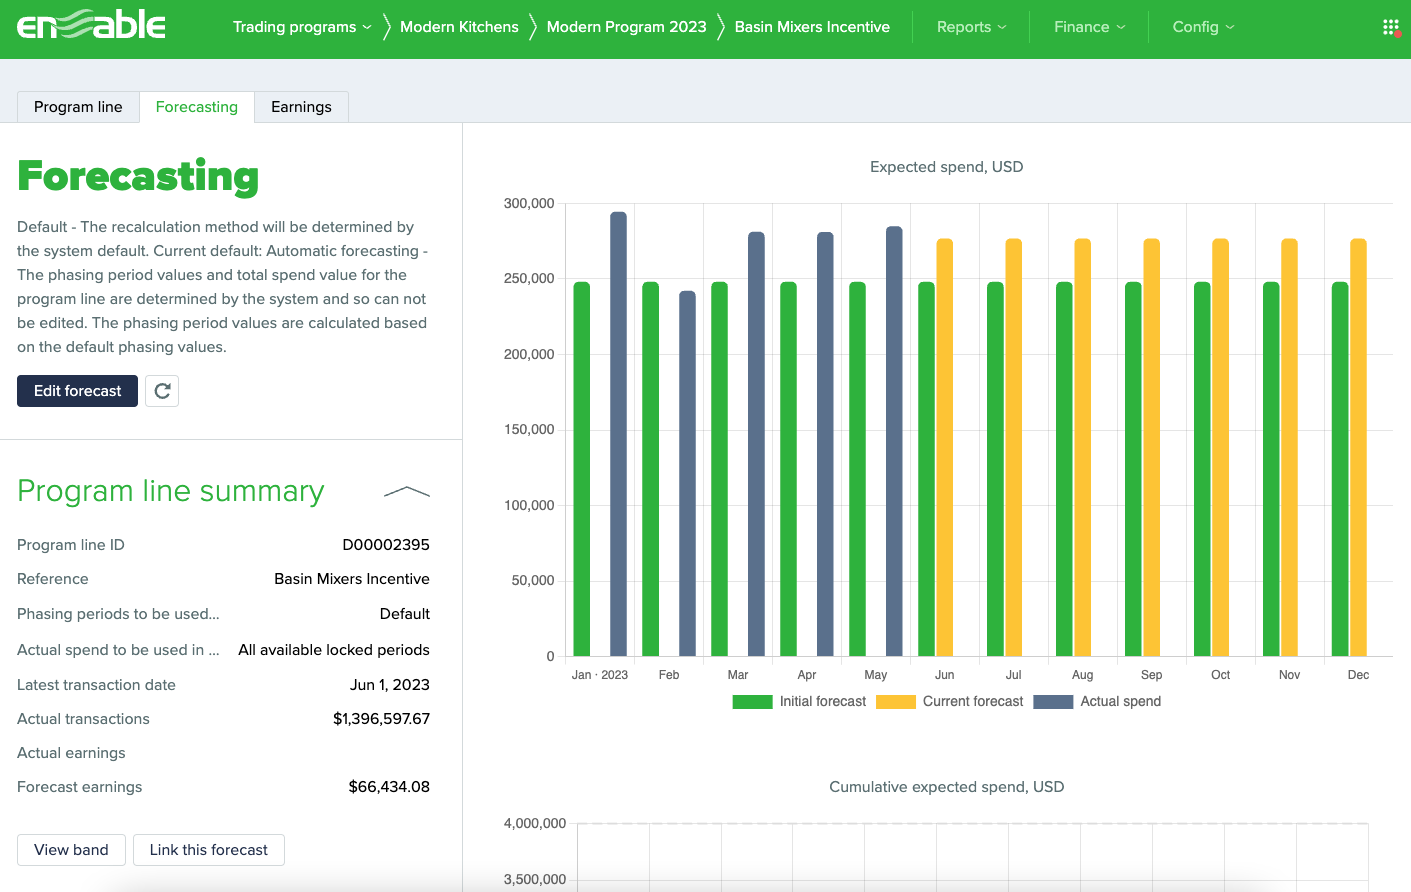Toggle Current forecast legend series
The image size is (1411, 892).
(x=950, y=702)
